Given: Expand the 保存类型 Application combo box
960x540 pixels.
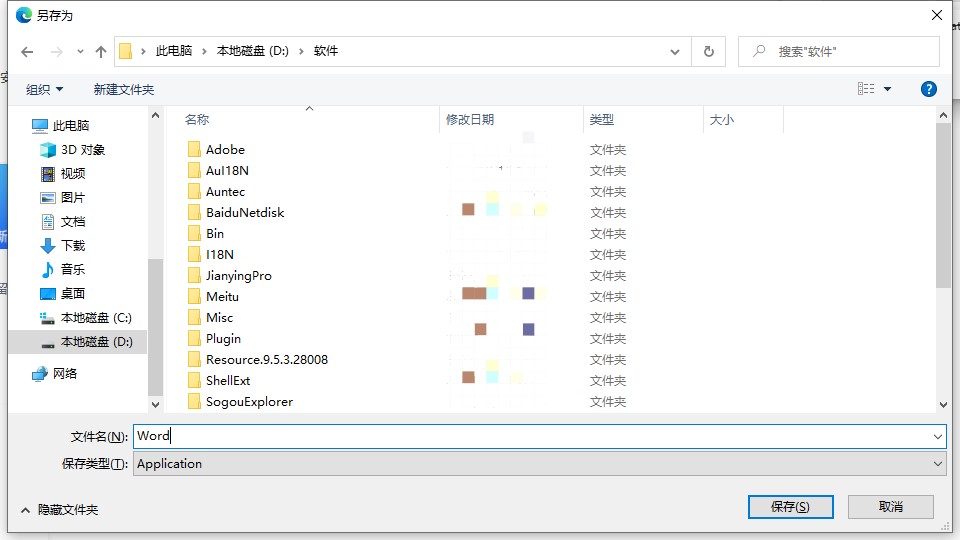Looking at the screenshot, I should click(x=539, y=463).
